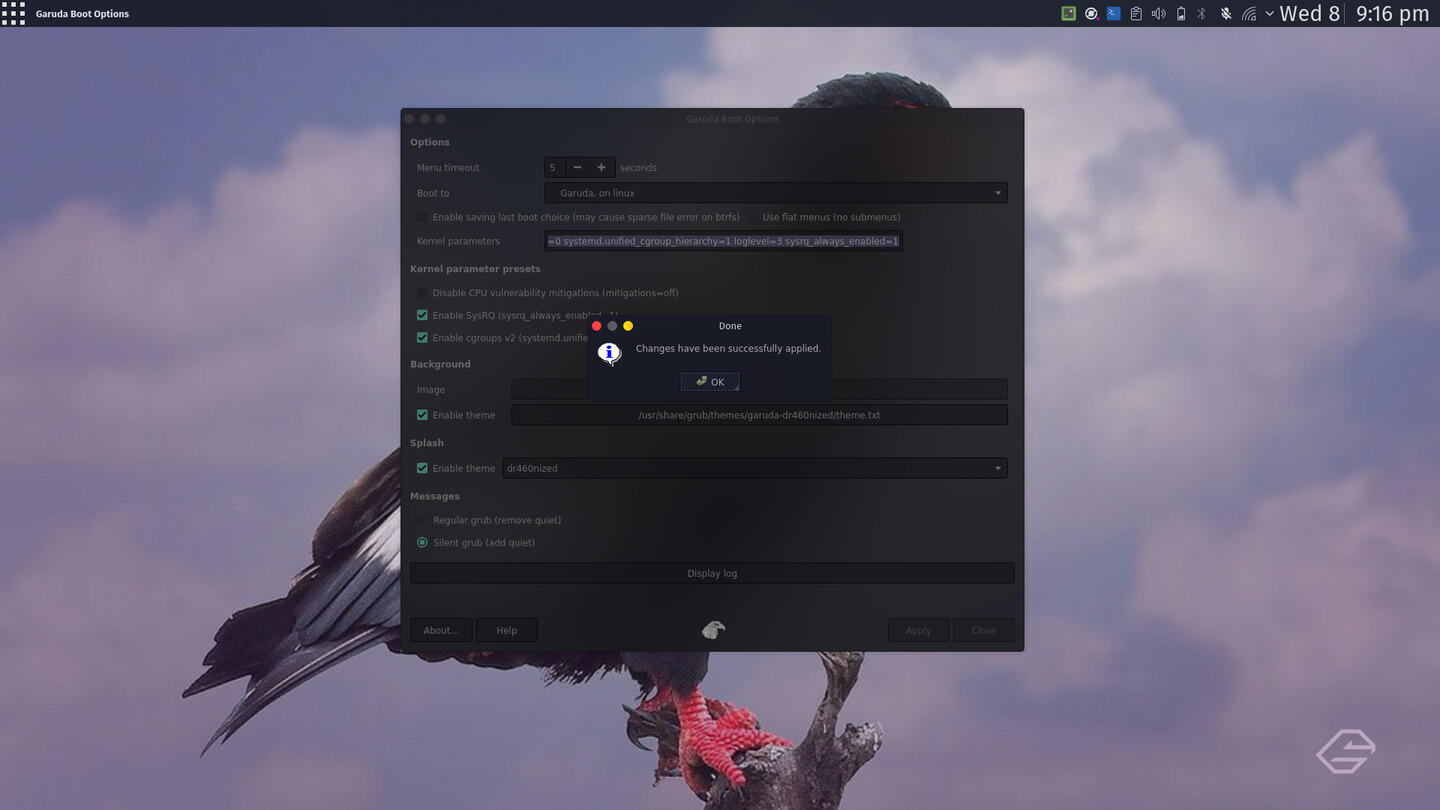Click the grub theme path button

pyautogui.click(x=759, y=415)
